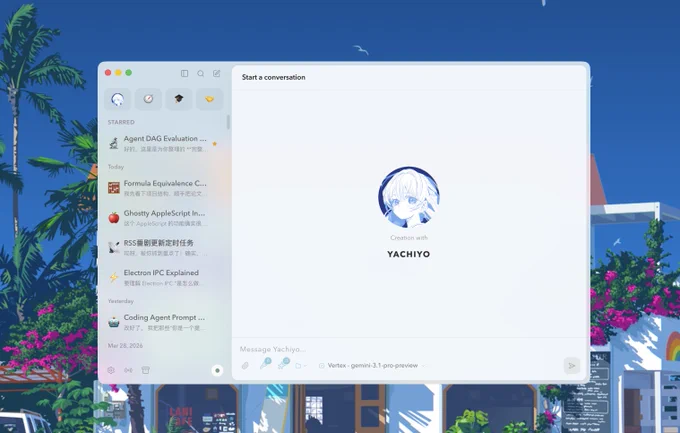Click the second badged sparkle tool icon

(x=284, y=364)
